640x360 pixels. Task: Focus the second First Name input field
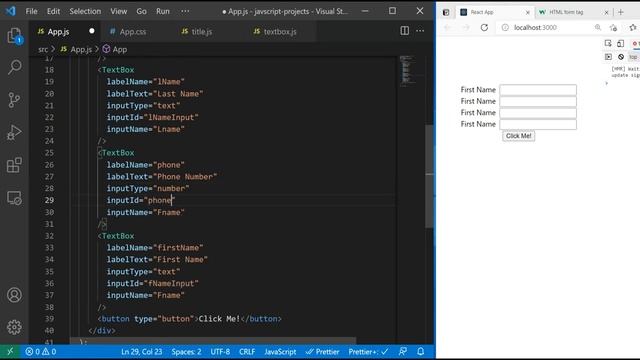click(538, 101)
